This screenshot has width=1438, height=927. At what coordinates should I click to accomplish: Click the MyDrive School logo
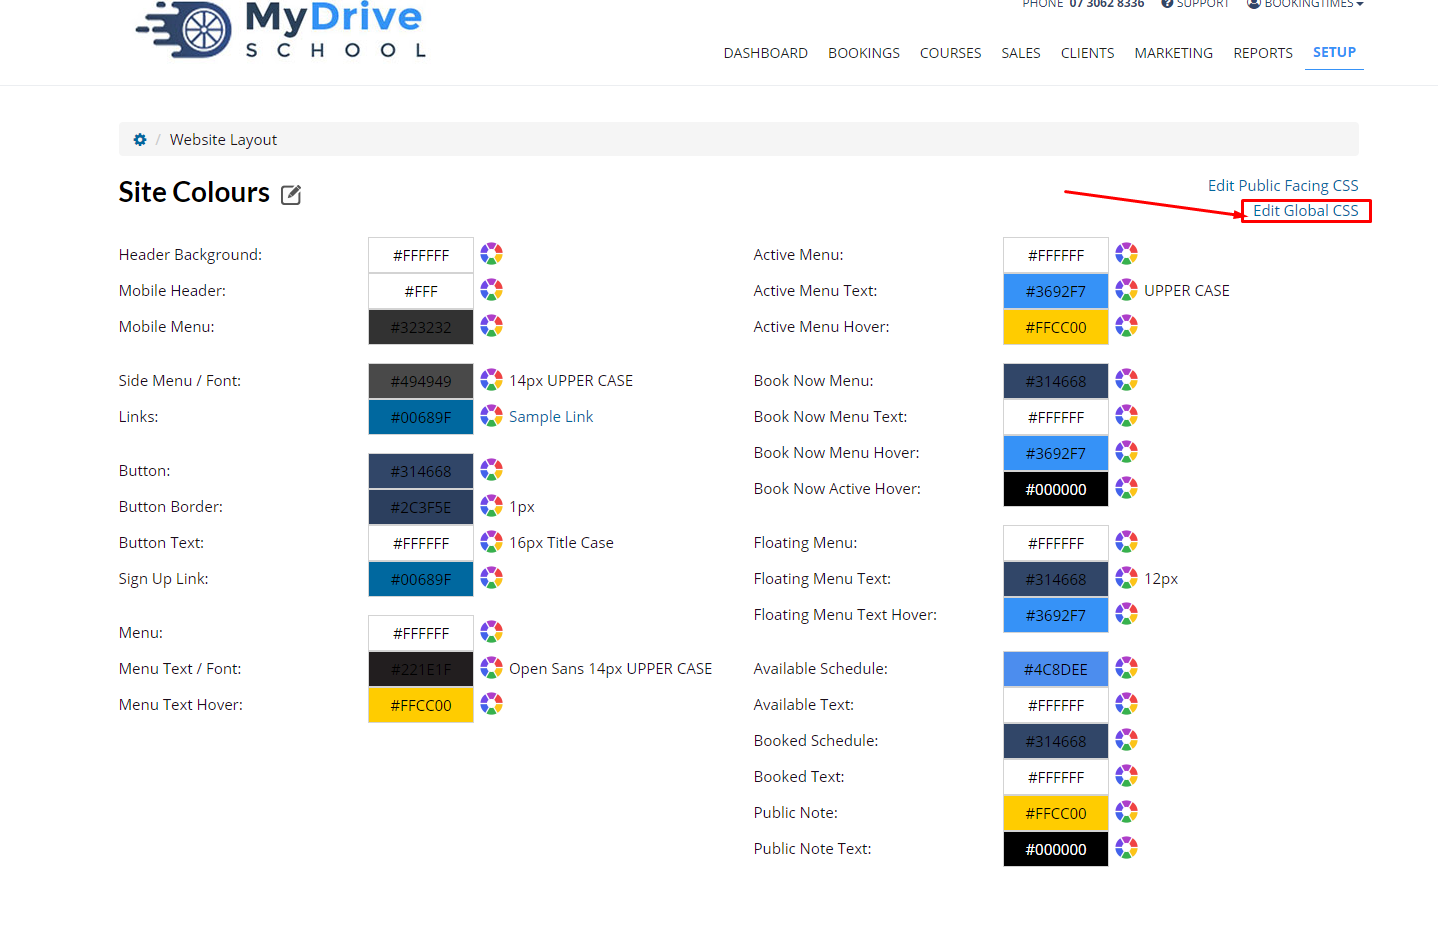click(280, 28)
